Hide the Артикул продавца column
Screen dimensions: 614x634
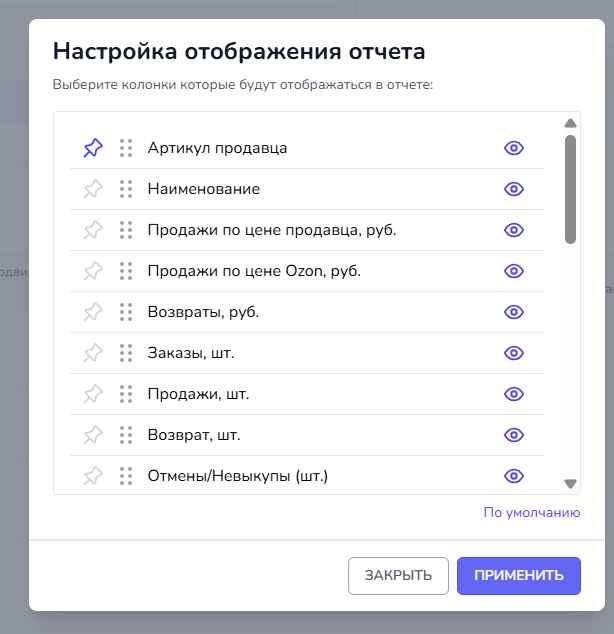coord(514,148)
